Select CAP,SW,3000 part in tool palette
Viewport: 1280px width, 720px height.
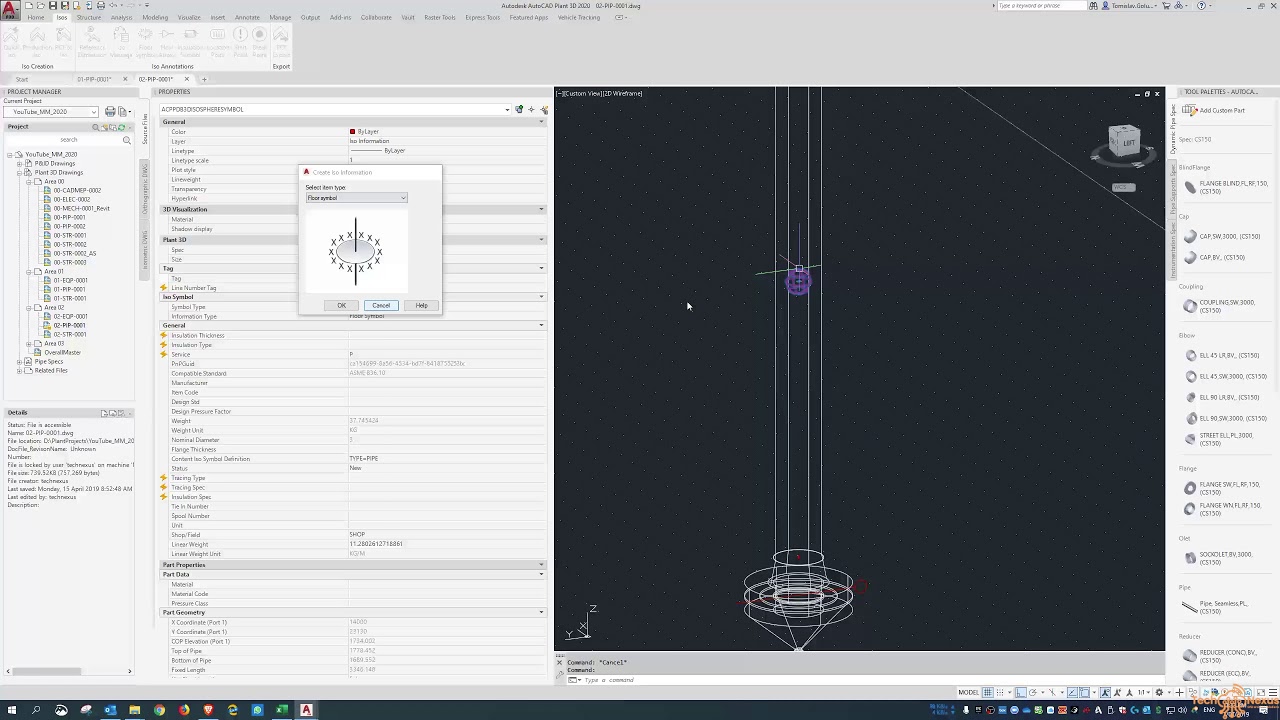pyautogui.click(x=1222, y=237)
